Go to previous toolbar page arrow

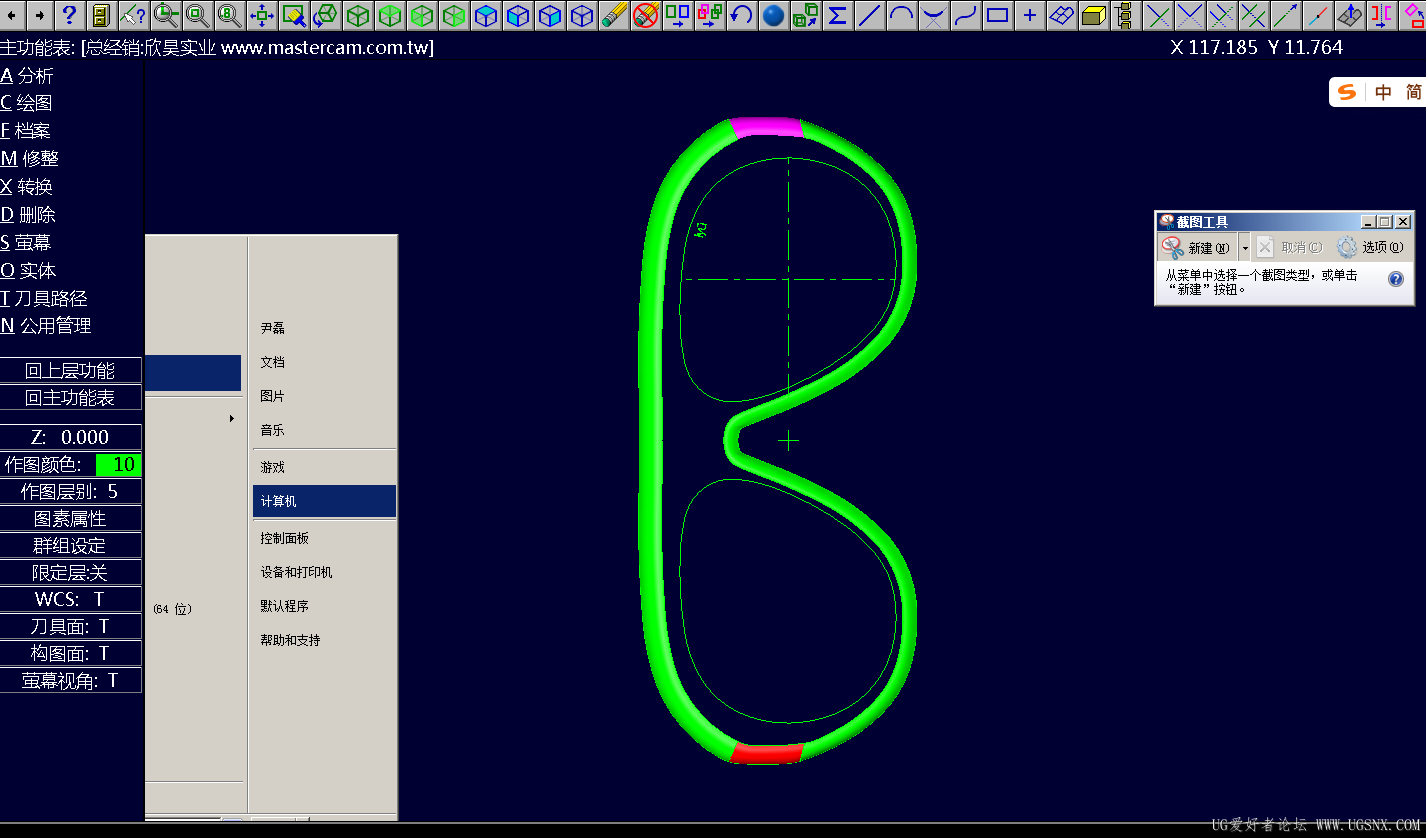click(11, 15)
